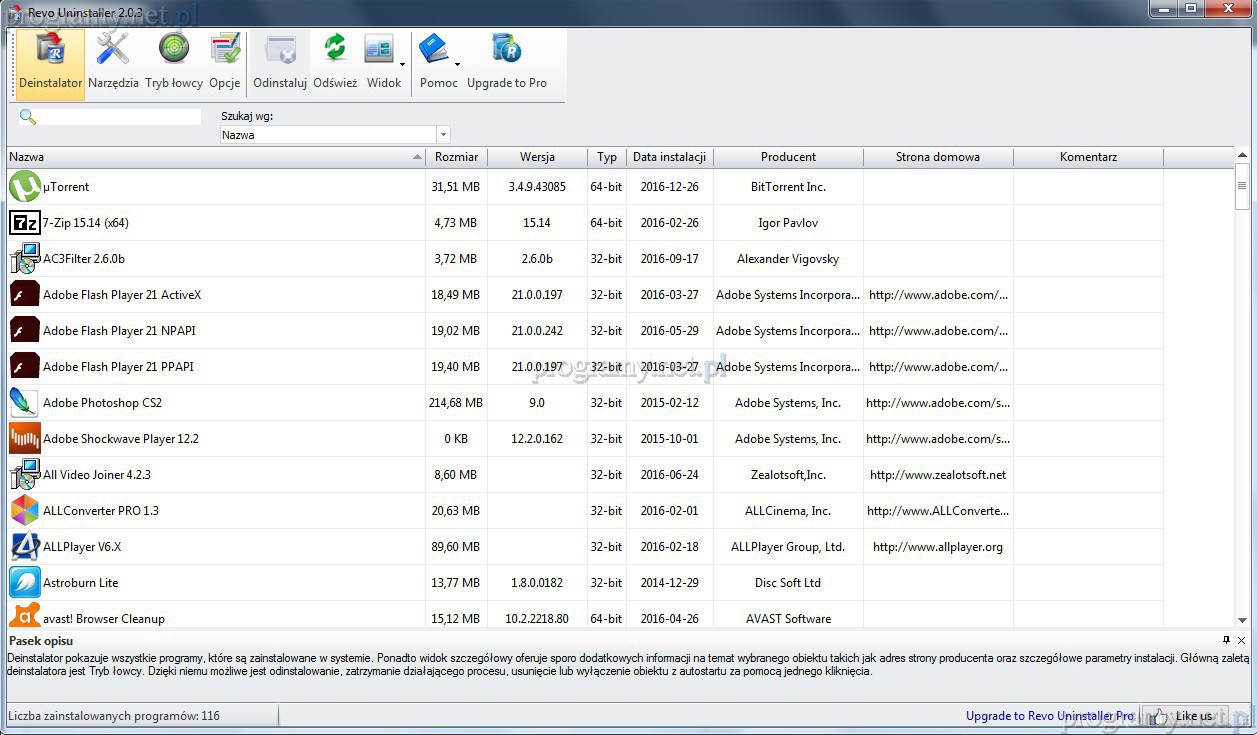Sort by Data instalacji column header
Image resolution: width=1257 pixels, height=735 pixels.
(x=669, y=157)
